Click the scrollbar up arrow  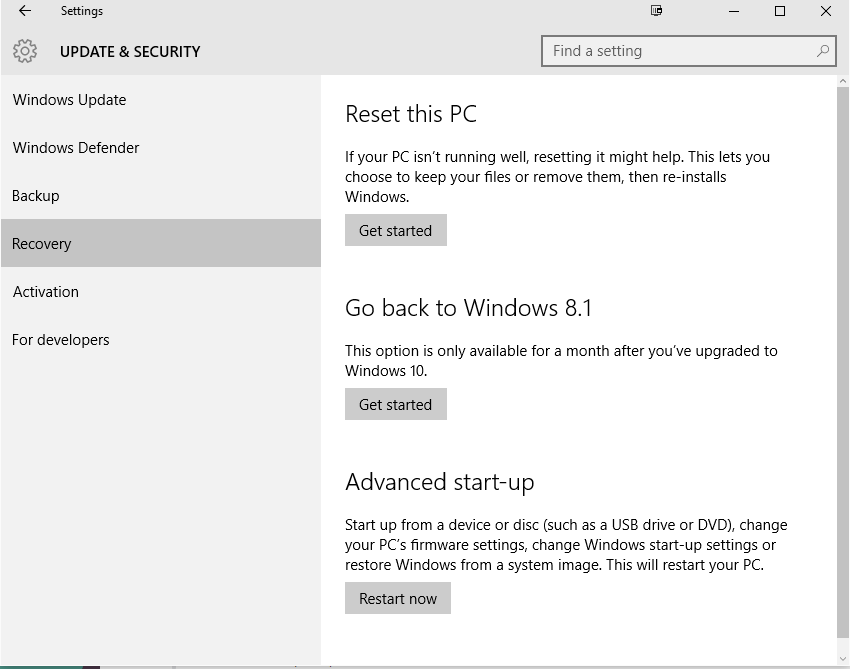click(842, 81)
